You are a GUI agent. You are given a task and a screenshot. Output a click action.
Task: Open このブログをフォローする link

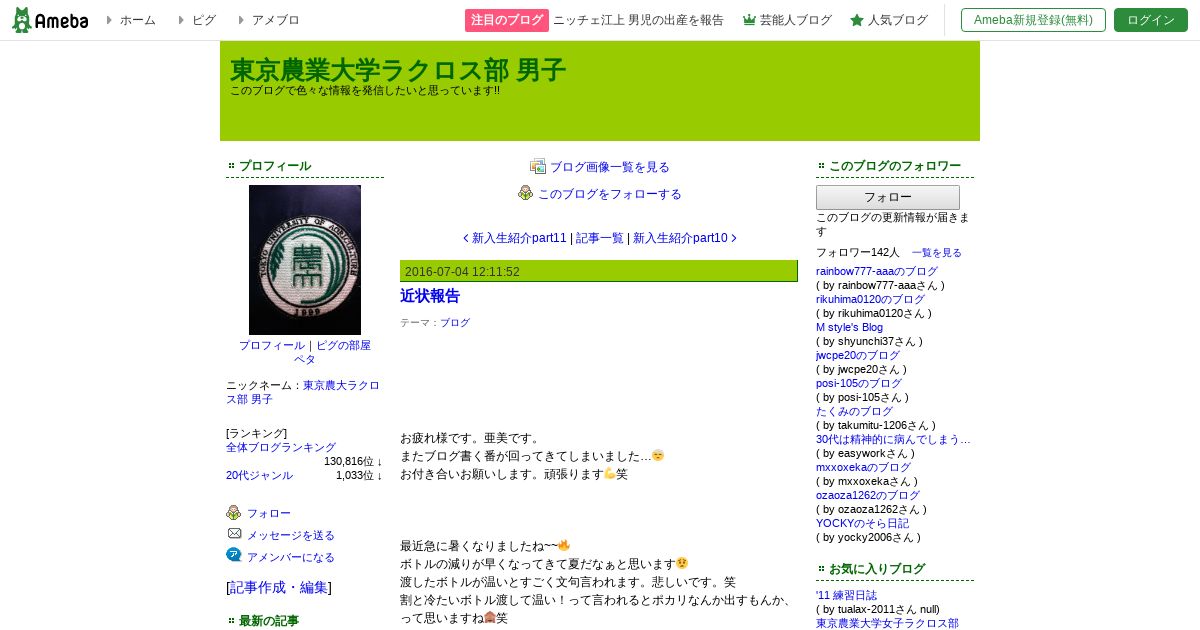coord(610,194)
